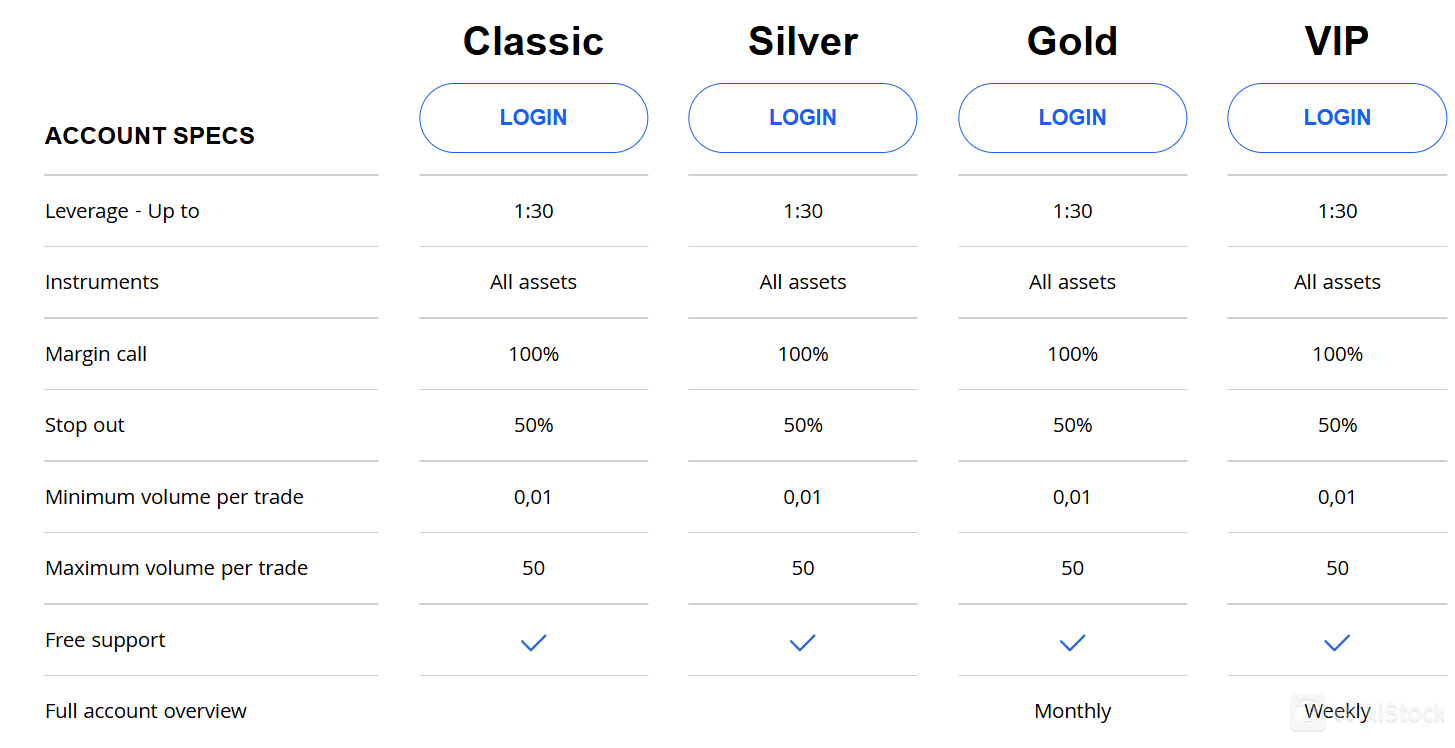The width and height of the screenshot is (1455, 748).
Task: Click the ACCOUNT SPECS heading
Action: coord(150,135)
